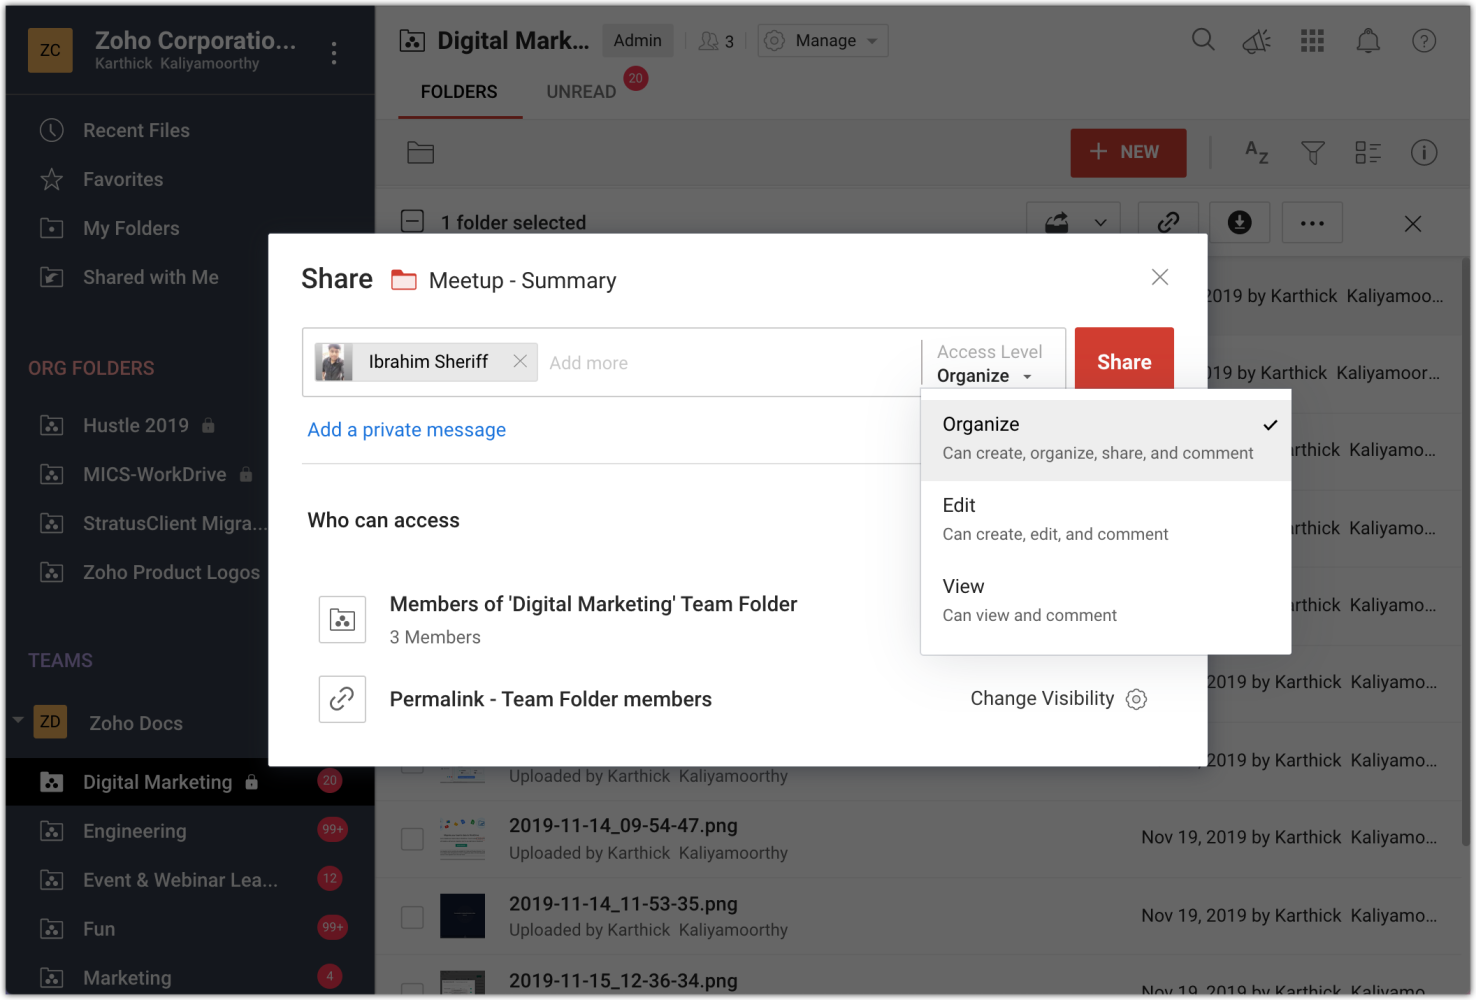Open more options via the ellipsis icon
1476x1000 pixels.
pos(1312,222)
